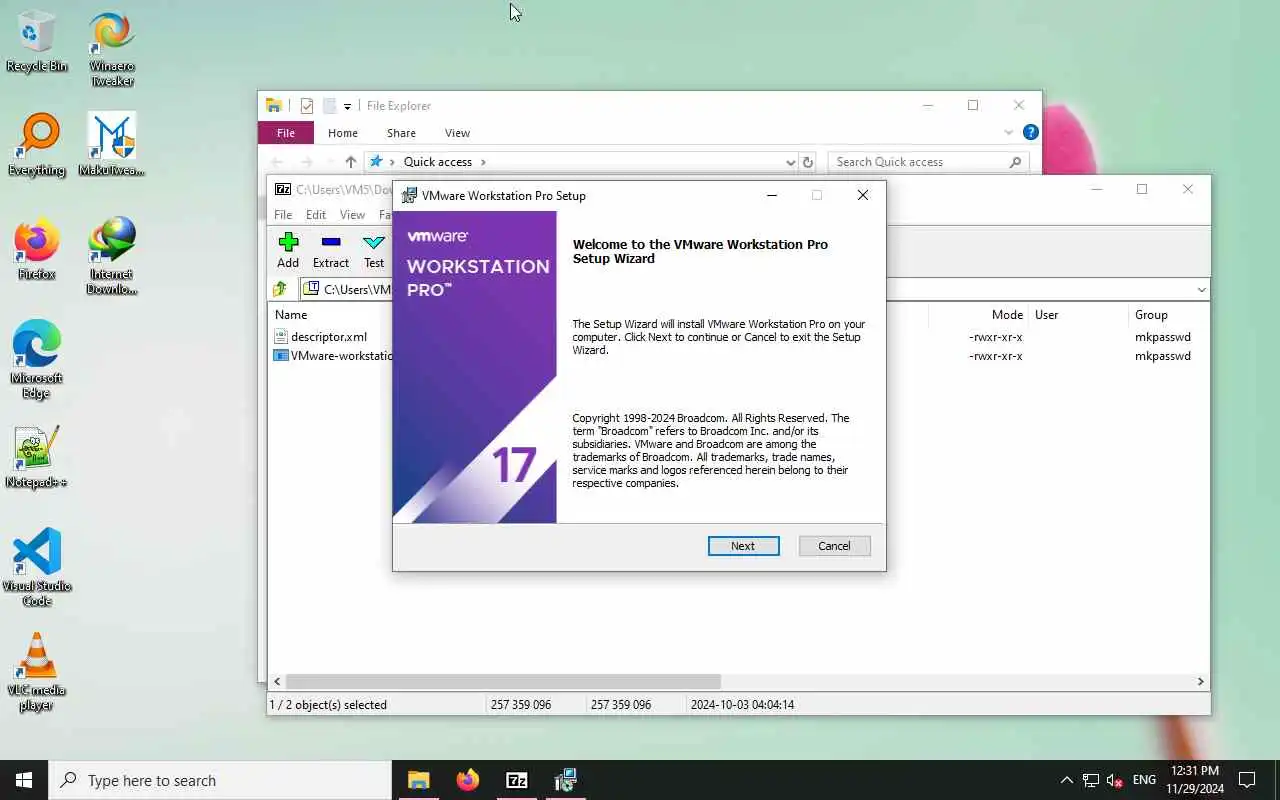
Task: Click the User column header in 7-Zip
Action: [x=1047, y=315]
